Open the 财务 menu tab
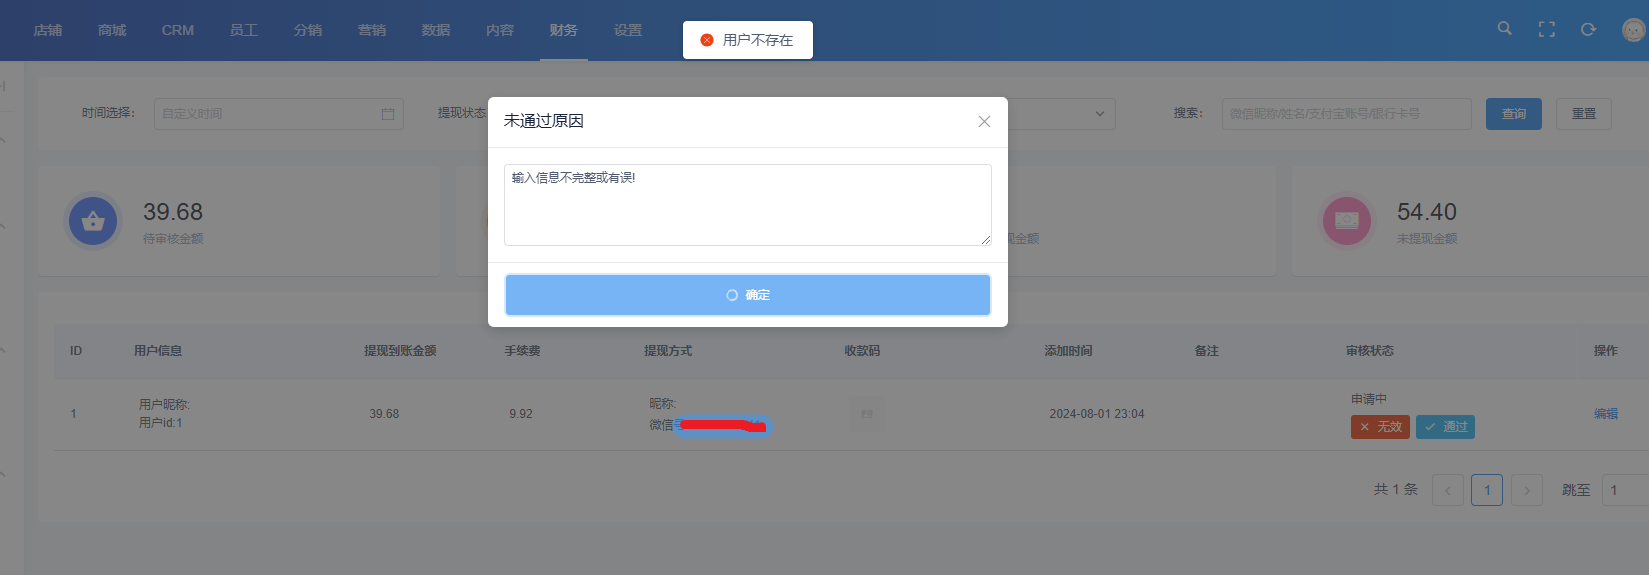1649x575 pixels. click(x=563, y=30)
